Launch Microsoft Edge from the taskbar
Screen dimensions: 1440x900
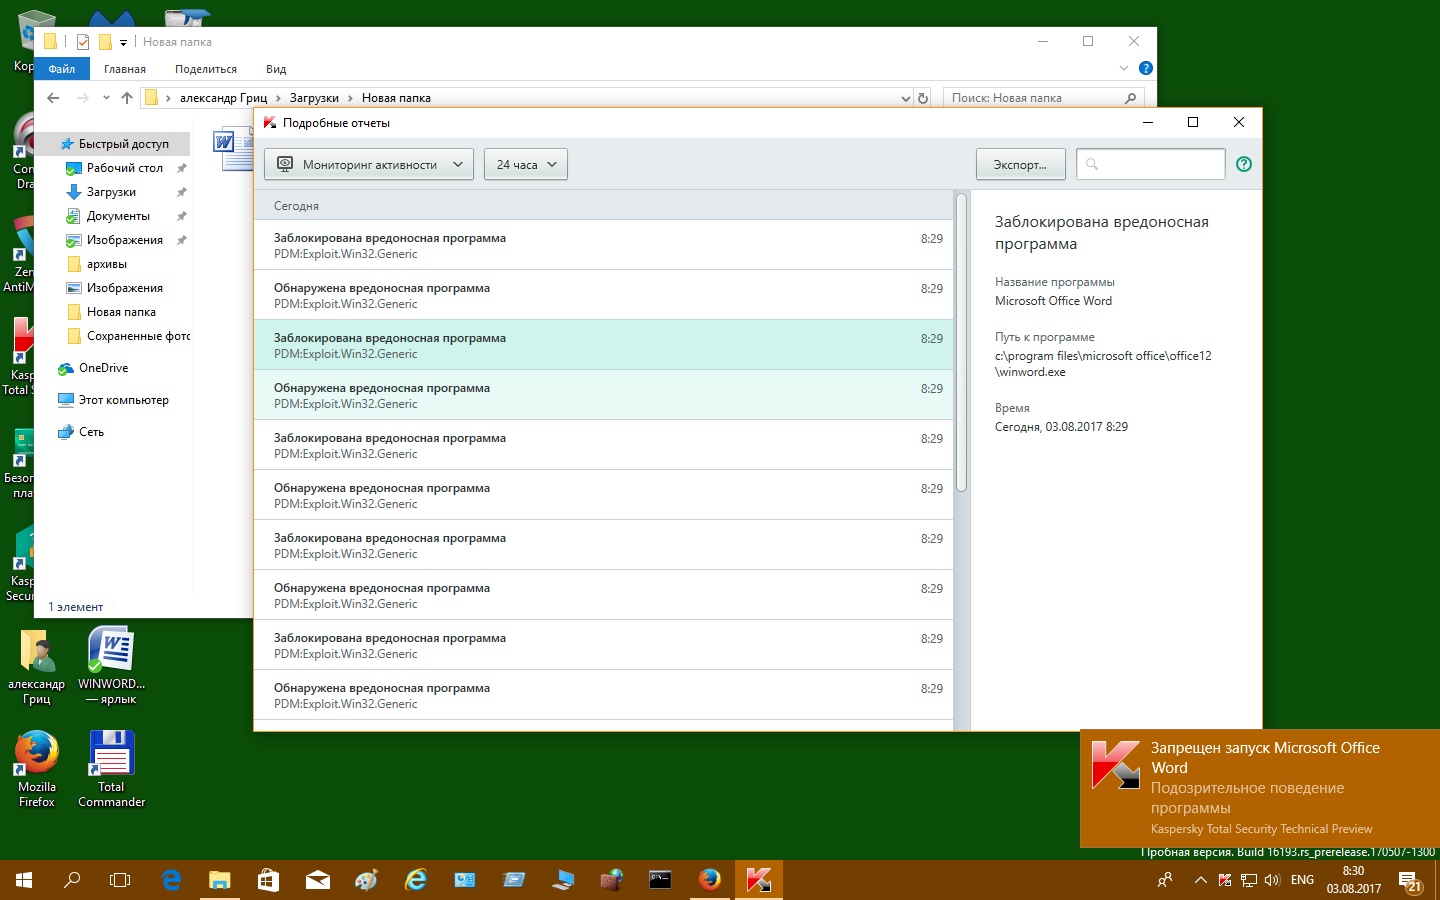pyautogui.click(x=171, y=880)
